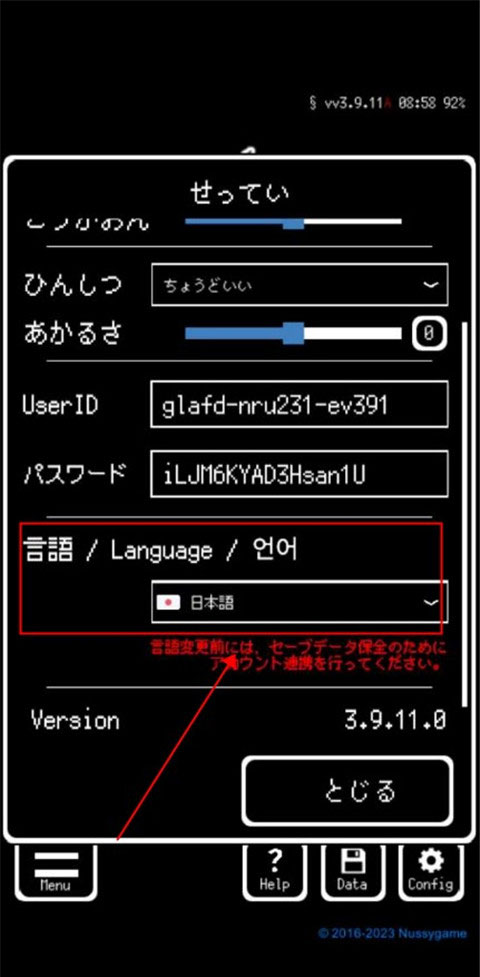Click the Japan flag in language selector
Viewport: 480px width, 977px height.
[x=168, y=603]
